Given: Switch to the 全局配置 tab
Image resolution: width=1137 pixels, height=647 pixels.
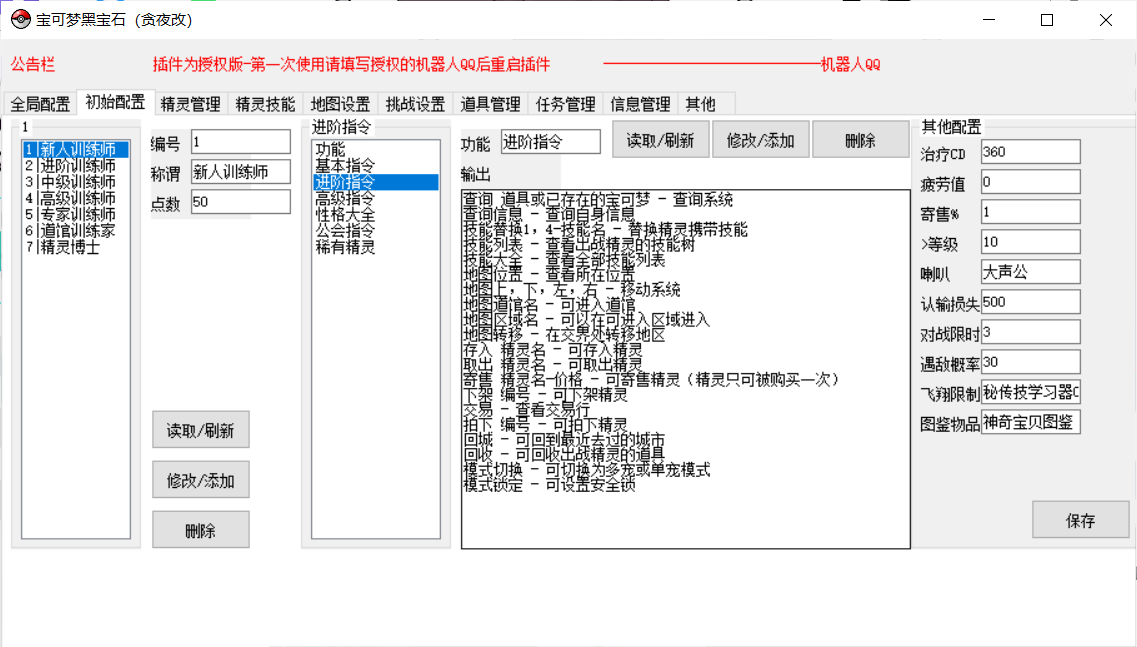Looking at the screenshot, I should click(x=40, y=104).
